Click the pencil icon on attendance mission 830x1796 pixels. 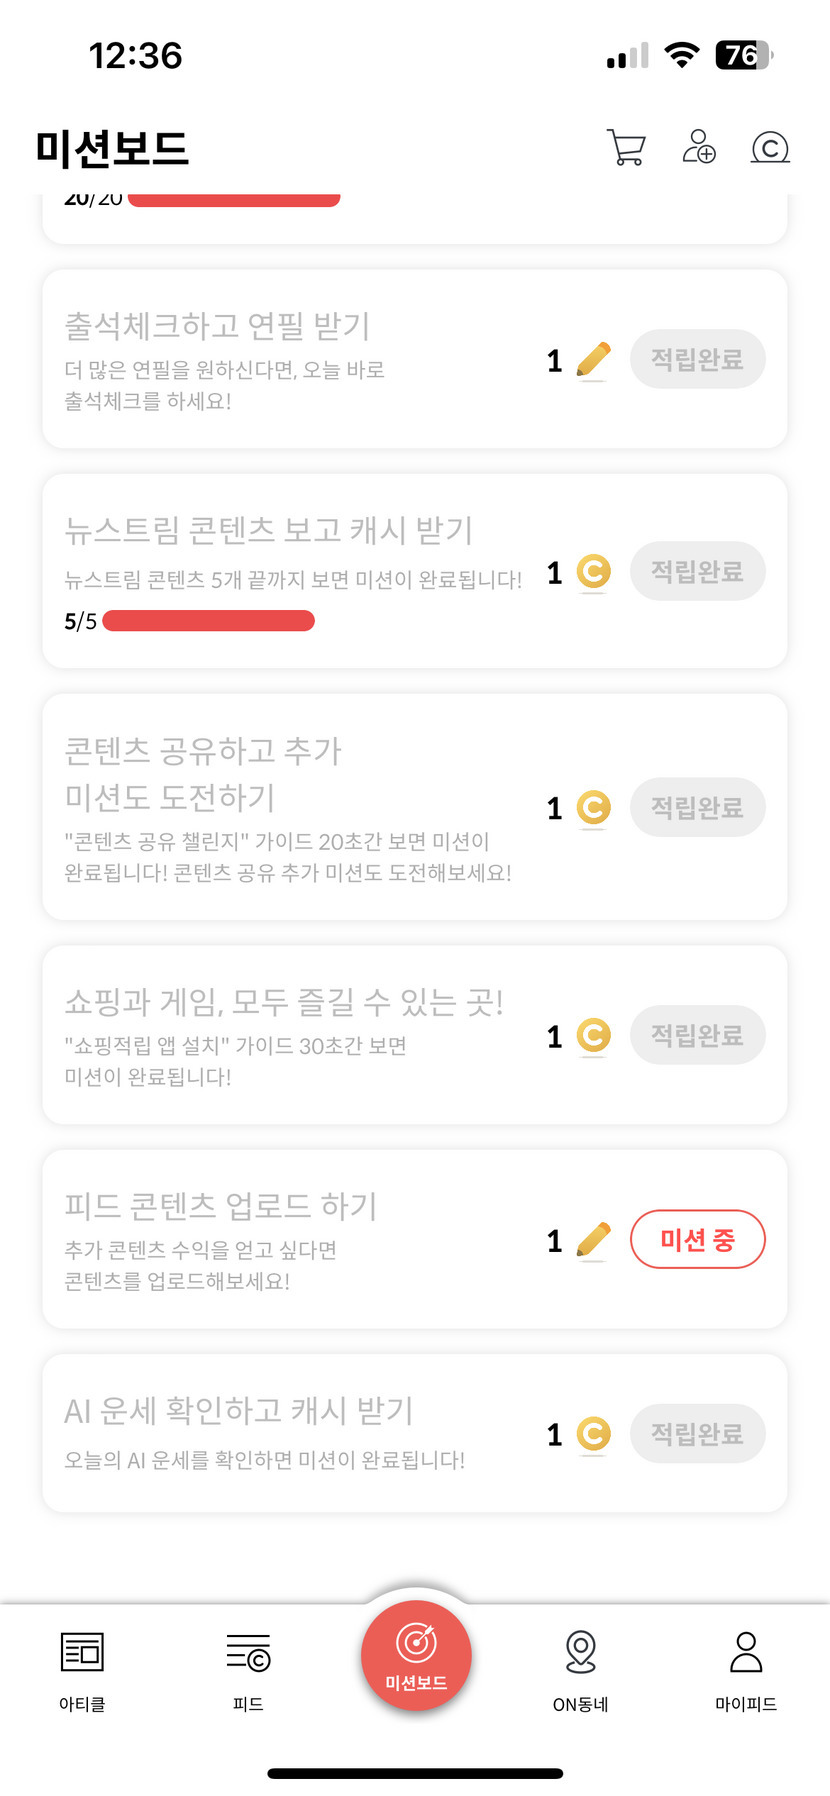coord(594,360)
